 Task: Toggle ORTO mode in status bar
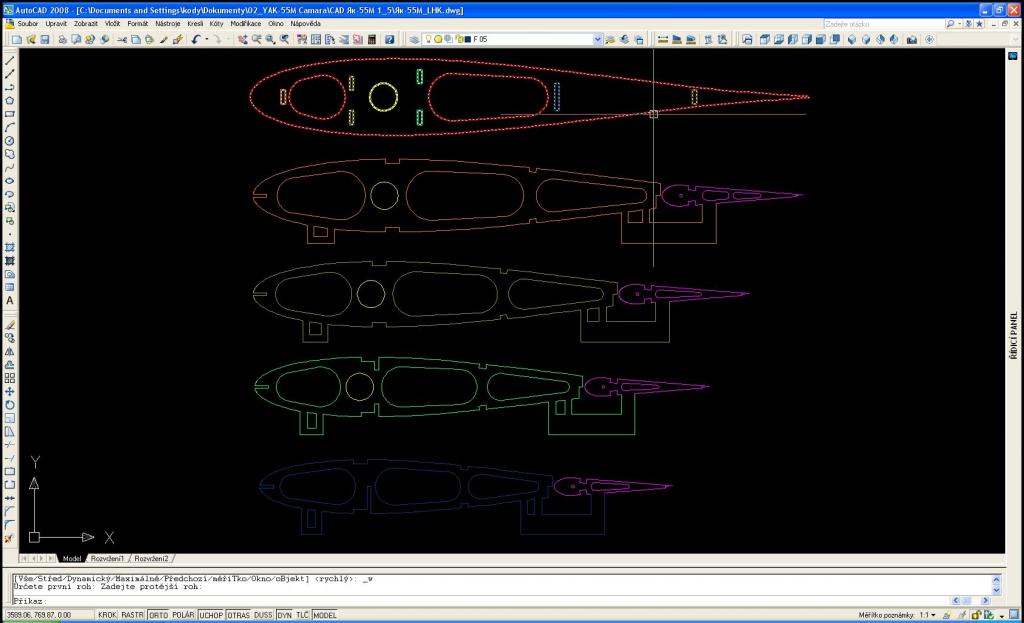[158, 615]
